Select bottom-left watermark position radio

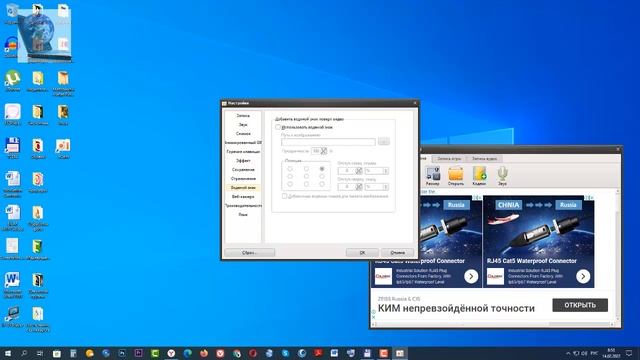click(290, 184)
